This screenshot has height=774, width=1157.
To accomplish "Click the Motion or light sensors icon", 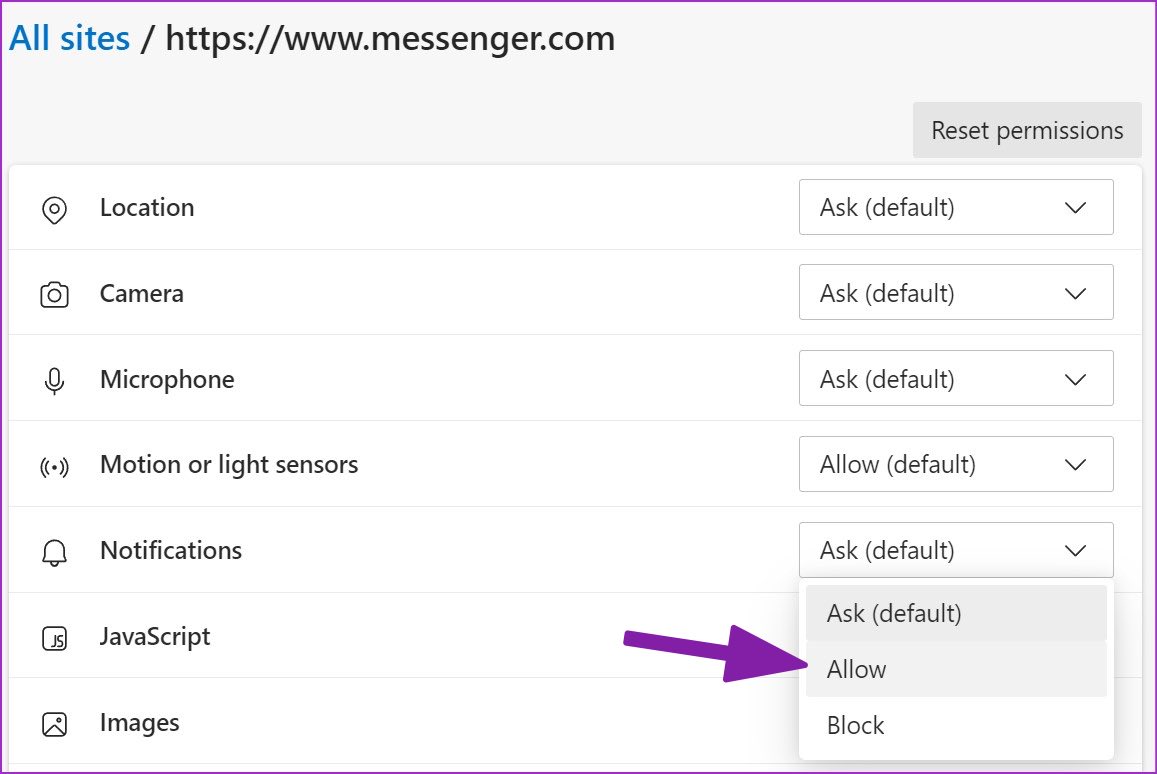I will (55, 464).
